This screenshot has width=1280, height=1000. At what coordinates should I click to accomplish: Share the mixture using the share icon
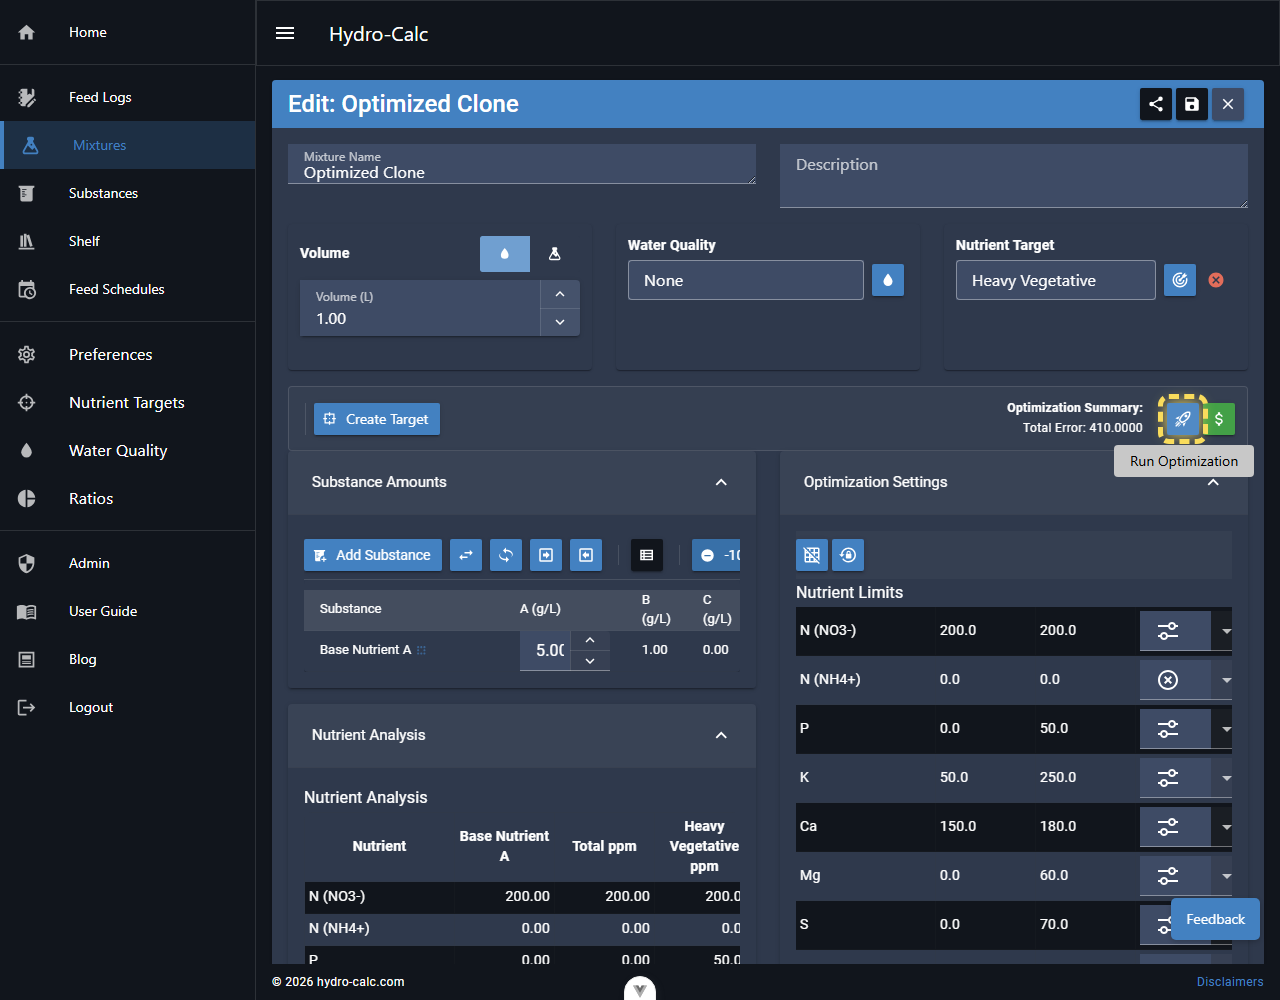[1156, 104]
